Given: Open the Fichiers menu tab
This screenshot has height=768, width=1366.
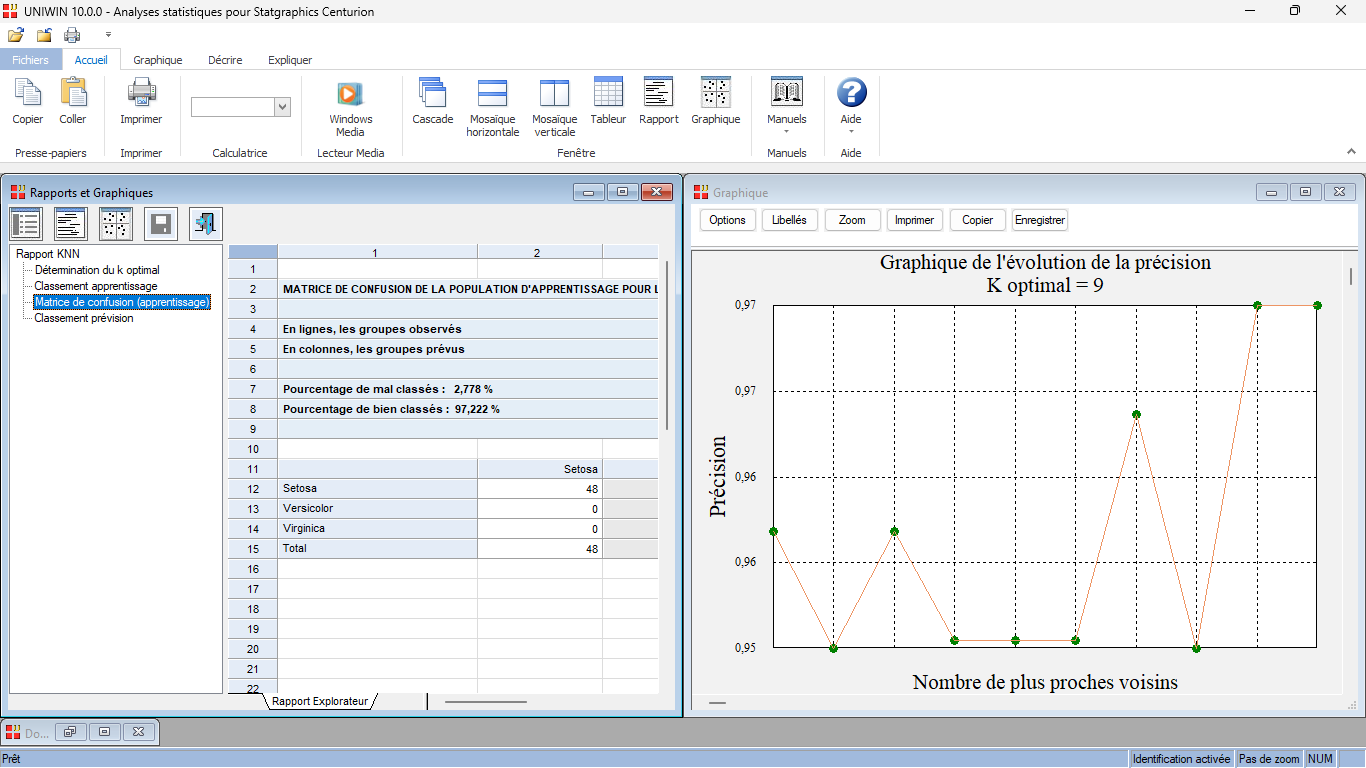Looking at the screenshot, I should coord(31,60).
